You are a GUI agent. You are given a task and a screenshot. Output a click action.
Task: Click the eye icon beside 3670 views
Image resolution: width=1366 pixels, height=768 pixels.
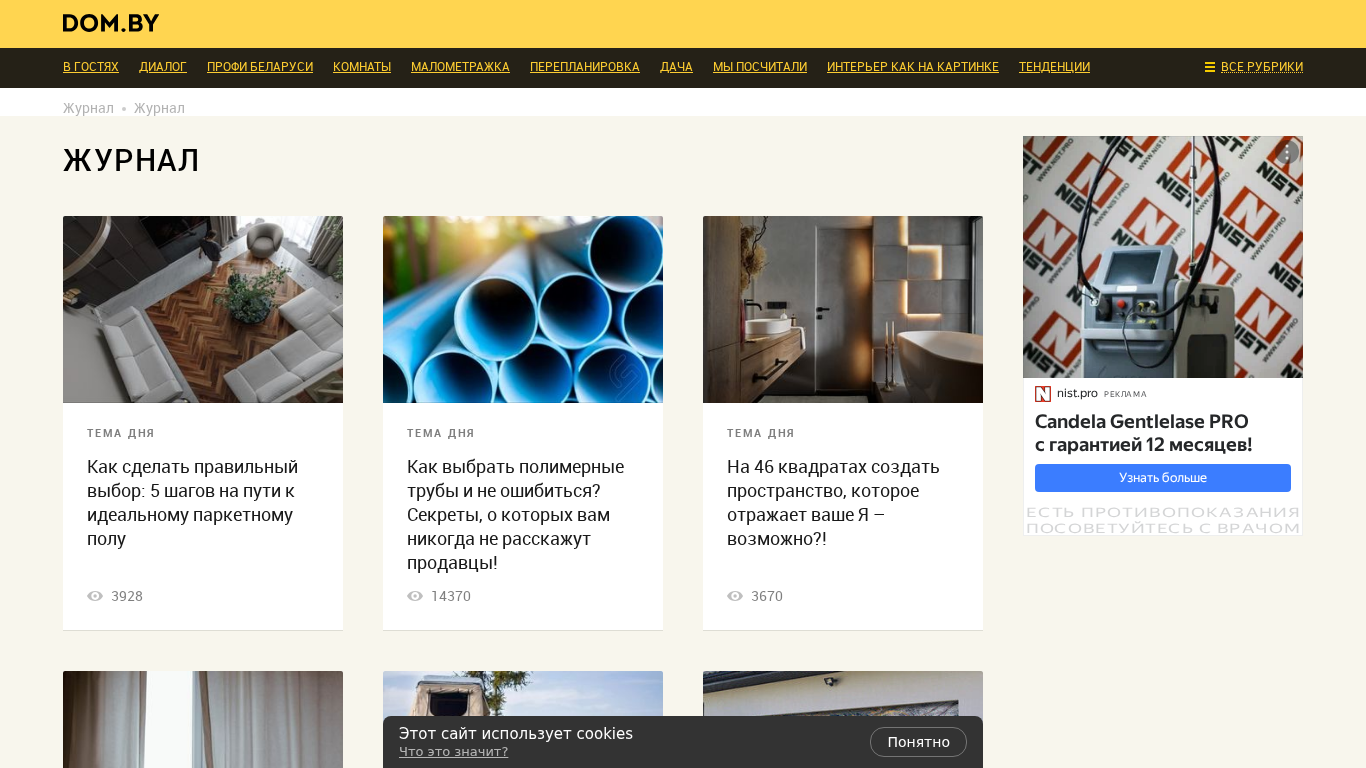tap(735, 596)
